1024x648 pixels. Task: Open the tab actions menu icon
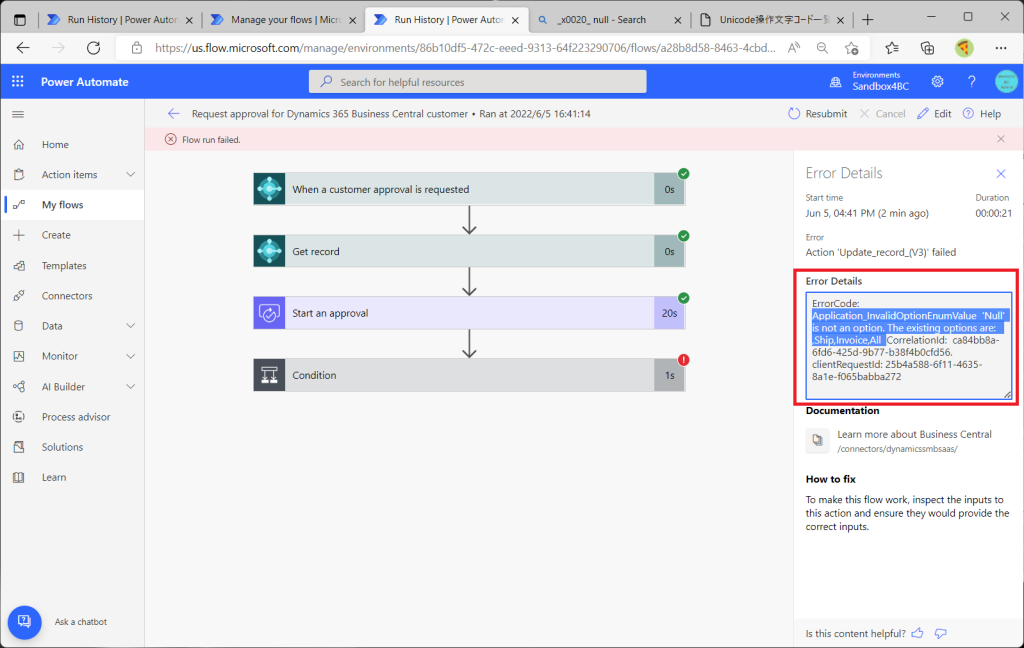point(20,20)
